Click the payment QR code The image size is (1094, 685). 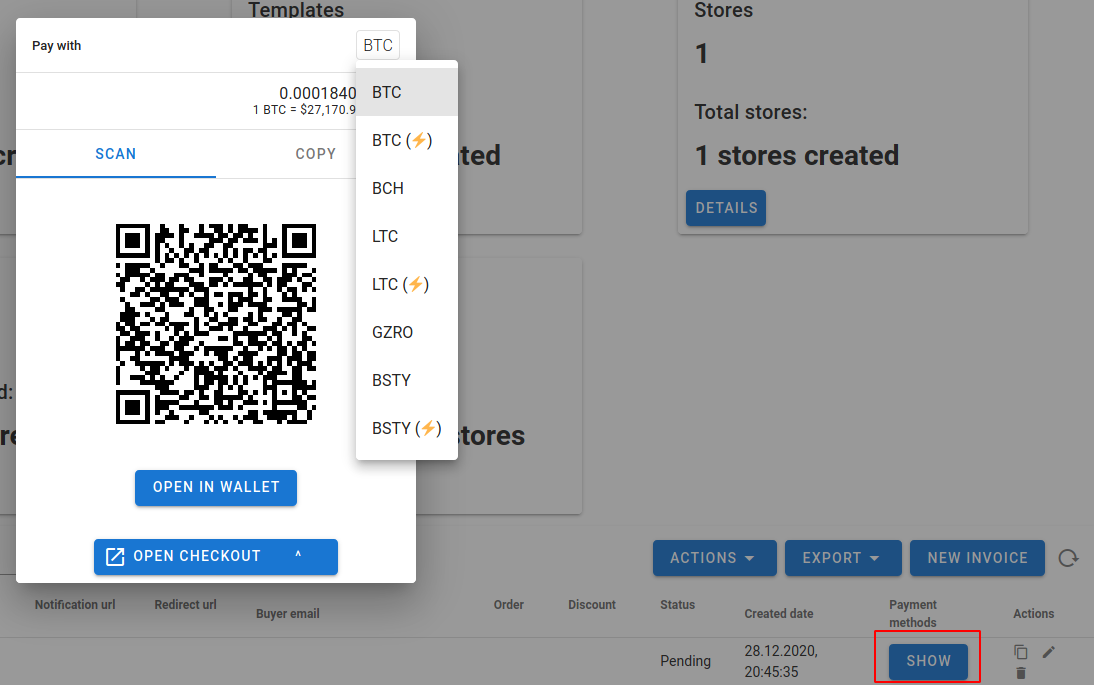(x=216, y=324)
